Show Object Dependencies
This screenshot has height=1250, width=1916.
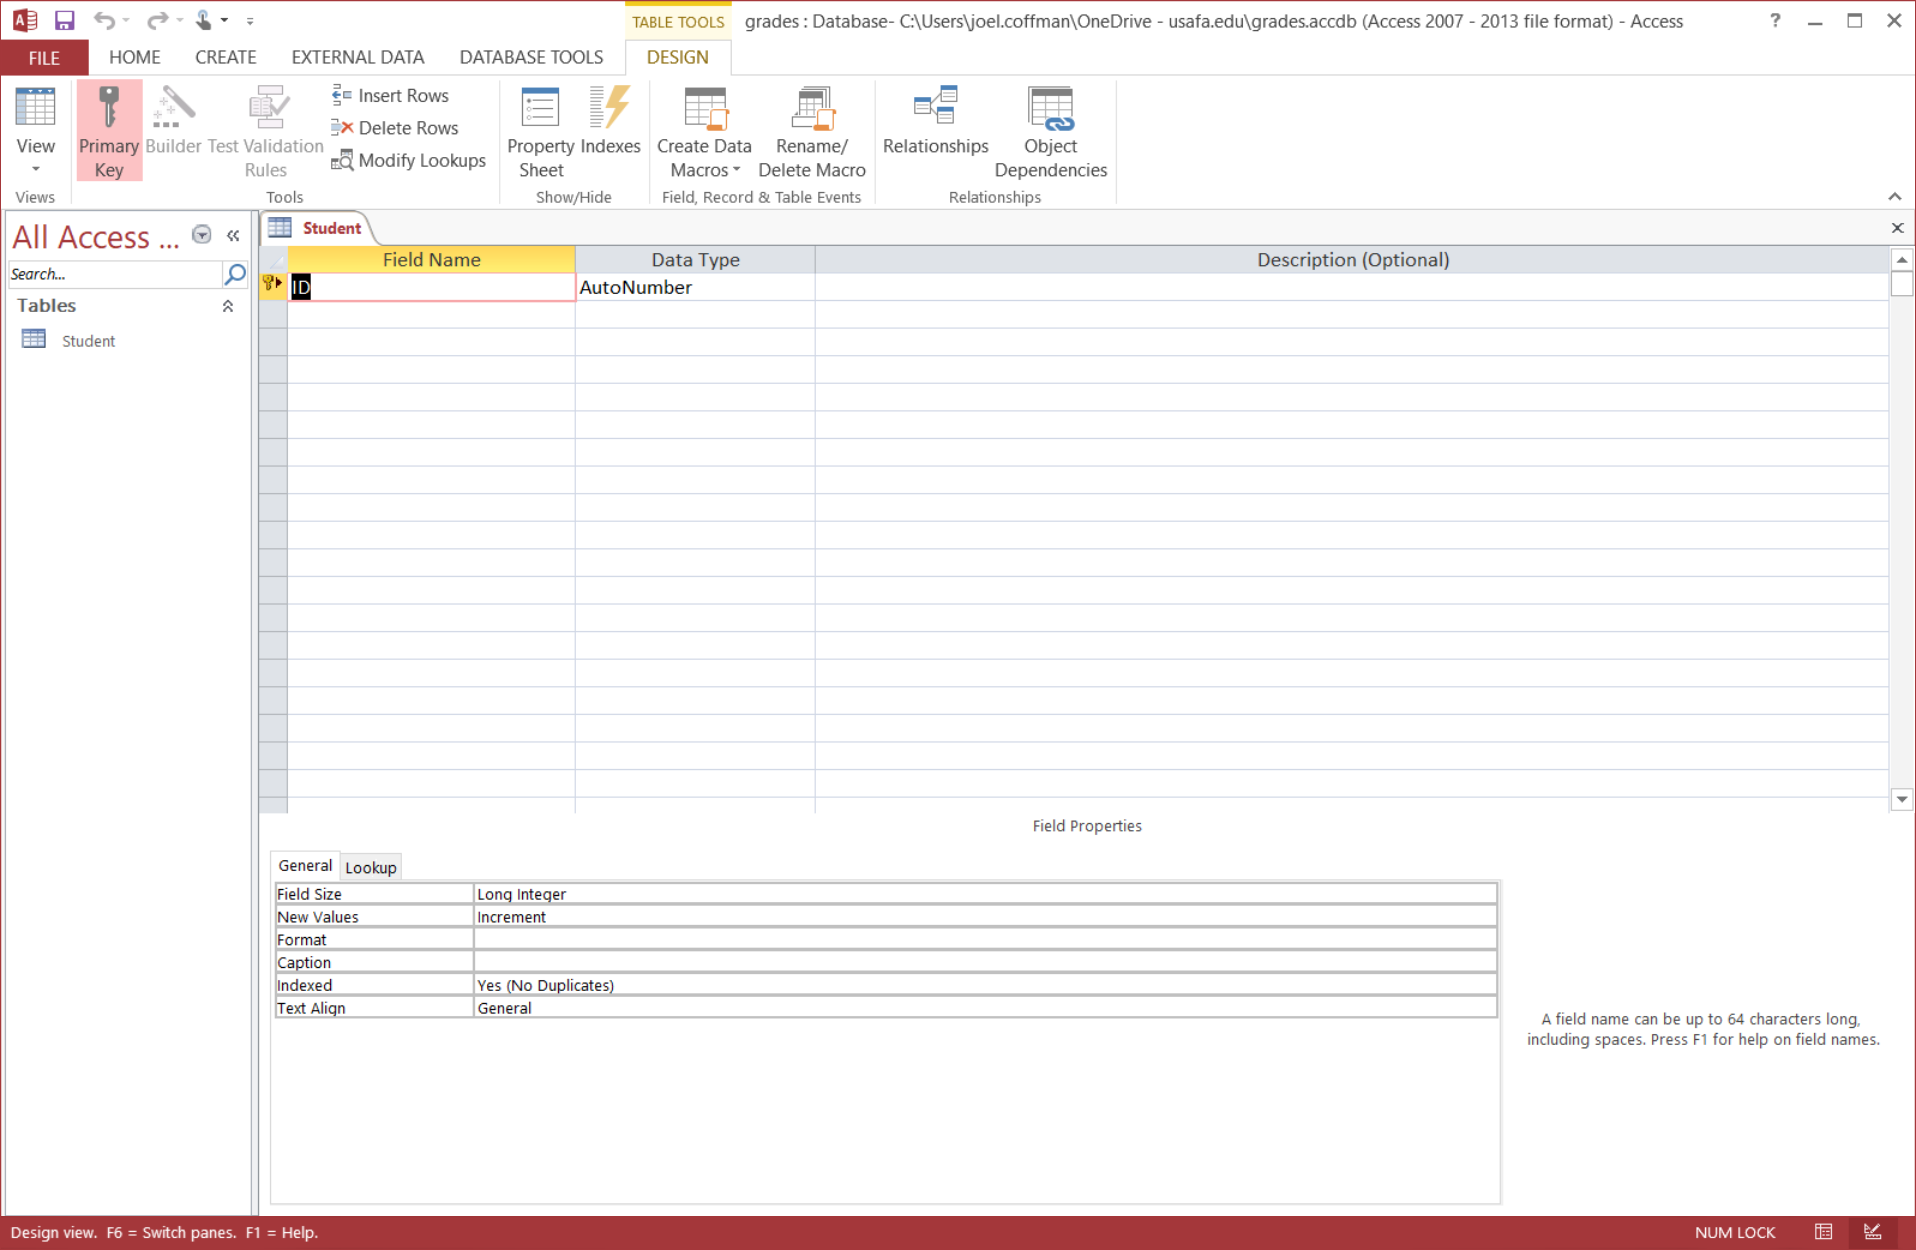(x=1050, y=131)
